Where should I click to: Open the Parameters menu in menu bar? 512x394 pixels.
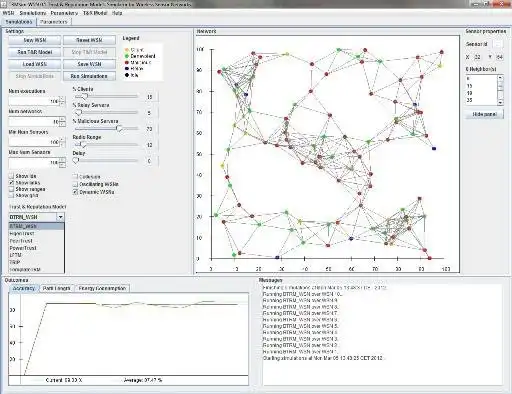64,13
